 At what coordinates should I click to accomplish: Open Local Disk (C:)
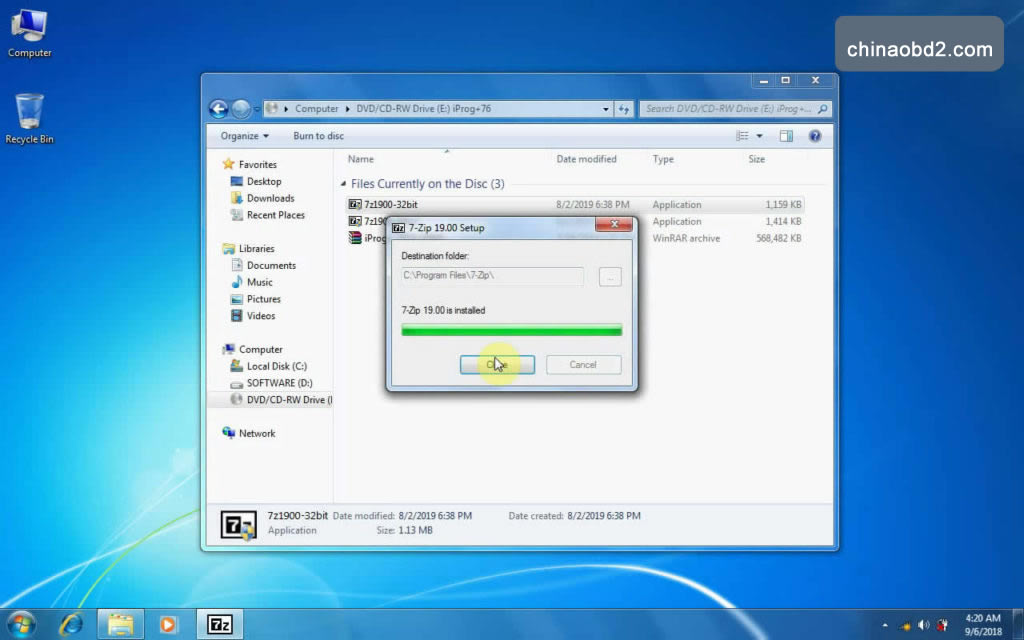click(x=276, y=366)
